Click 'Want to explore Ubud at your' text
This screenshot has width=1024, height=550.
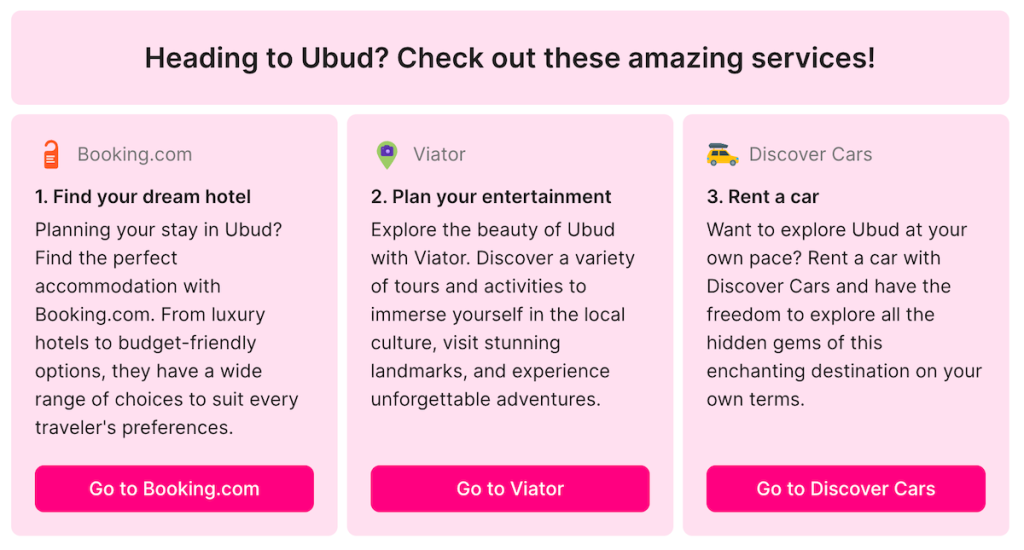837,229
